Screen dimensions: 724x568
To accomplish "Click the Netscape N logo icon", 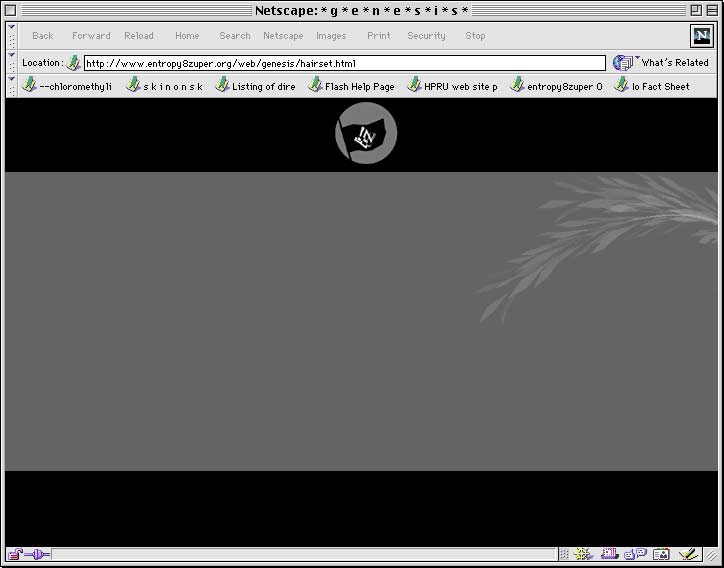I will (702, 36).
